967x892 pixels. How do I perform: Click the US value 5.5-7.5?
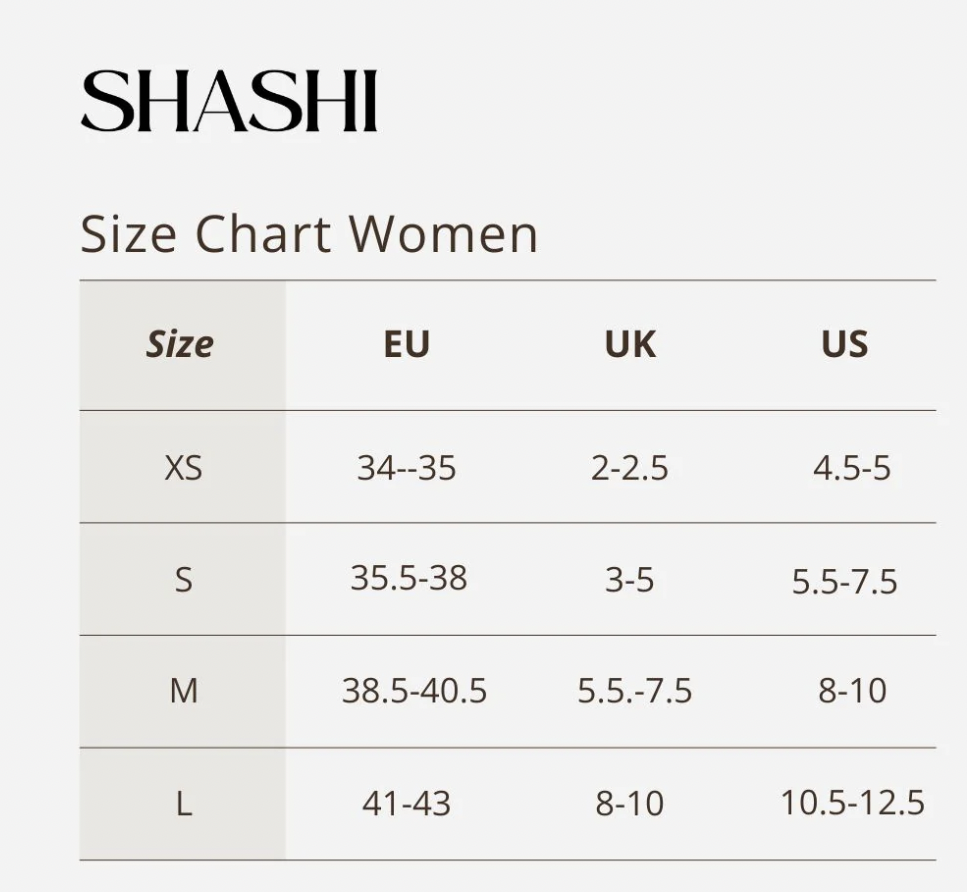pos(844,582)
